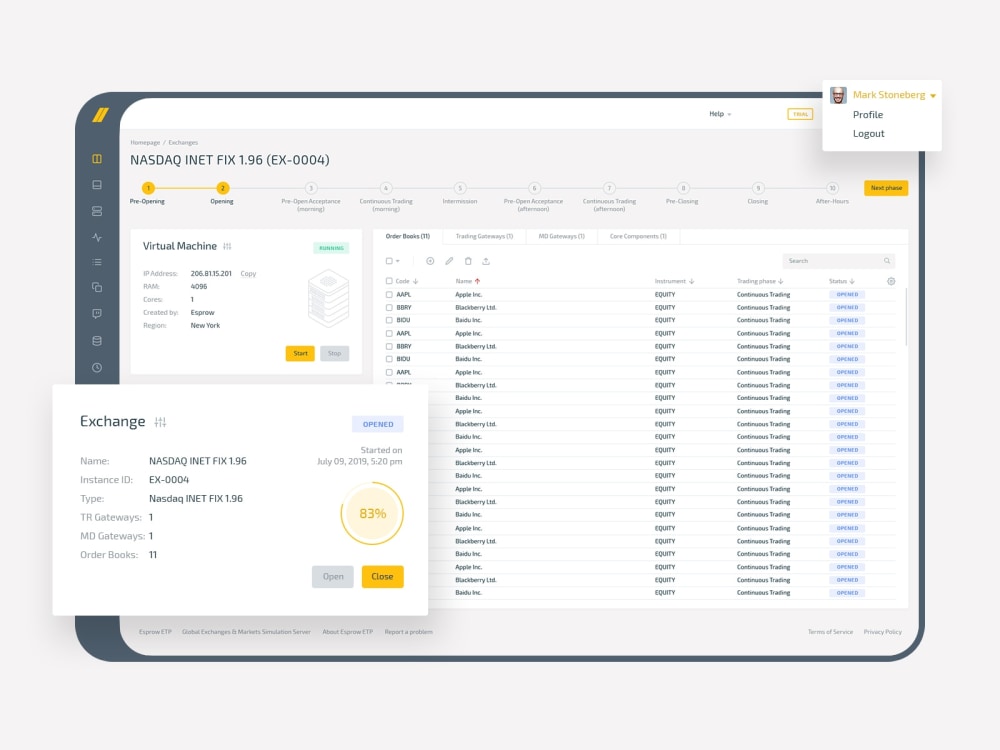1000x750 pixels.
Task: Click the Exchanges breadcrumb link
Action: pos(183,143)
